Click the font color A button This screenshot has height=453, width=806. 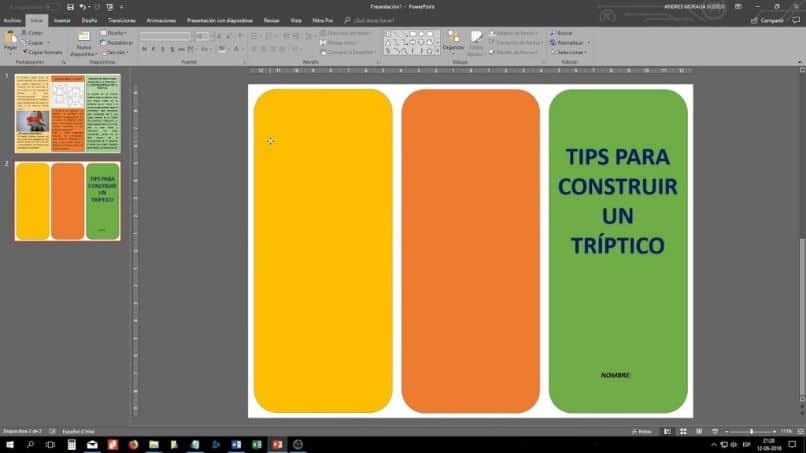[236, 49]
